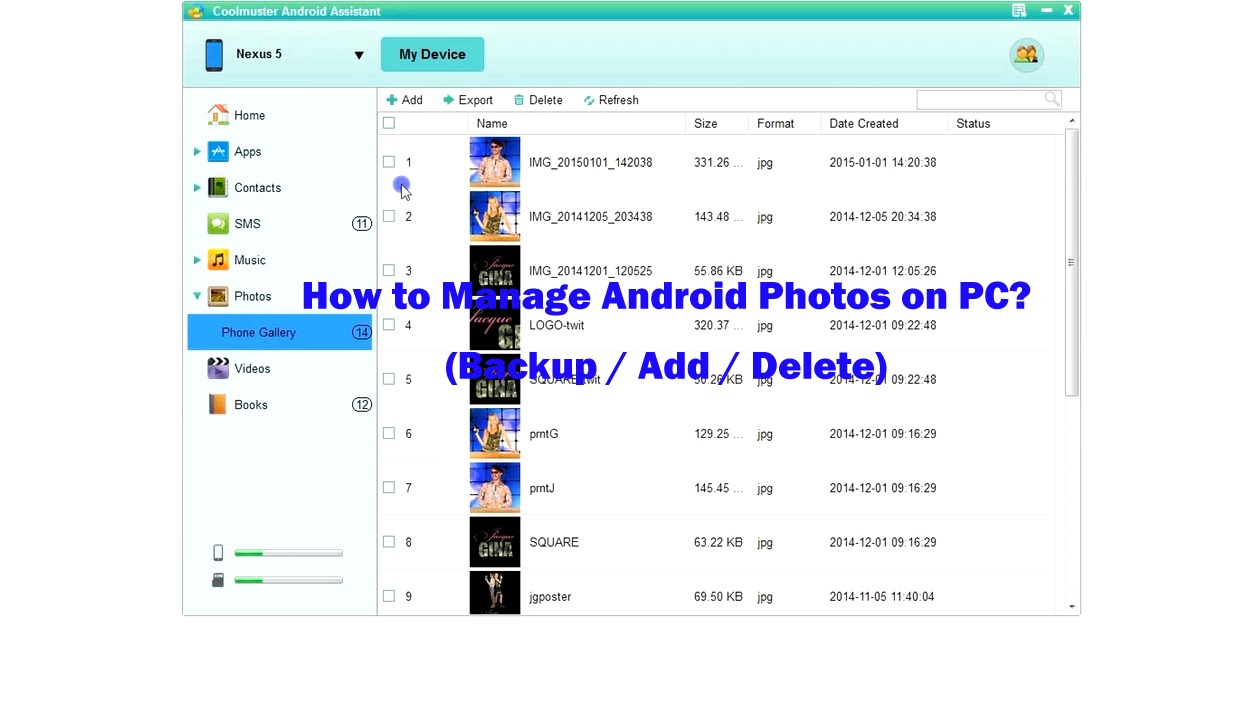Toggle the select-all checkbox in header
The width and height of the screenshot is (1257, 720).
click(x=389, y=123)
